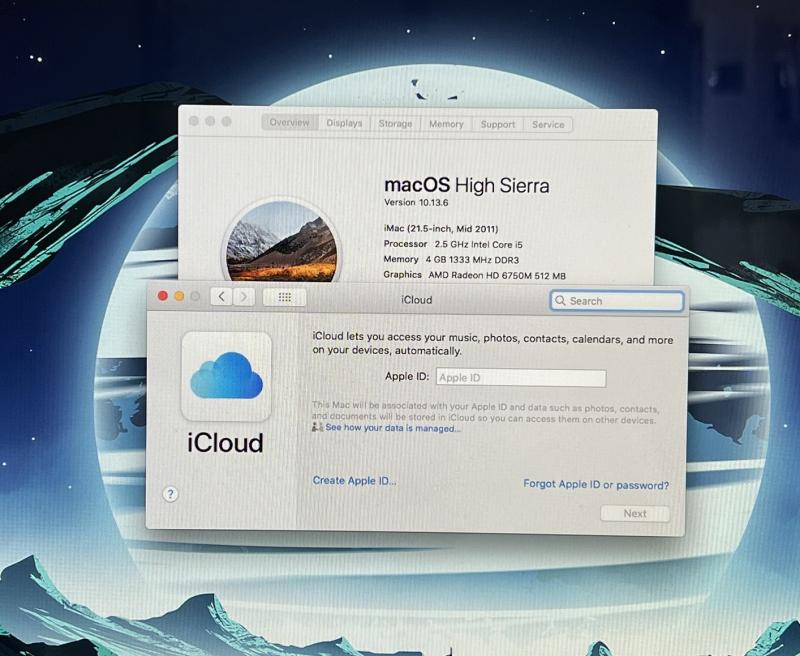Show all preferences grid button
The height and width of the screenshot is (656, 800).
[285, 297]
